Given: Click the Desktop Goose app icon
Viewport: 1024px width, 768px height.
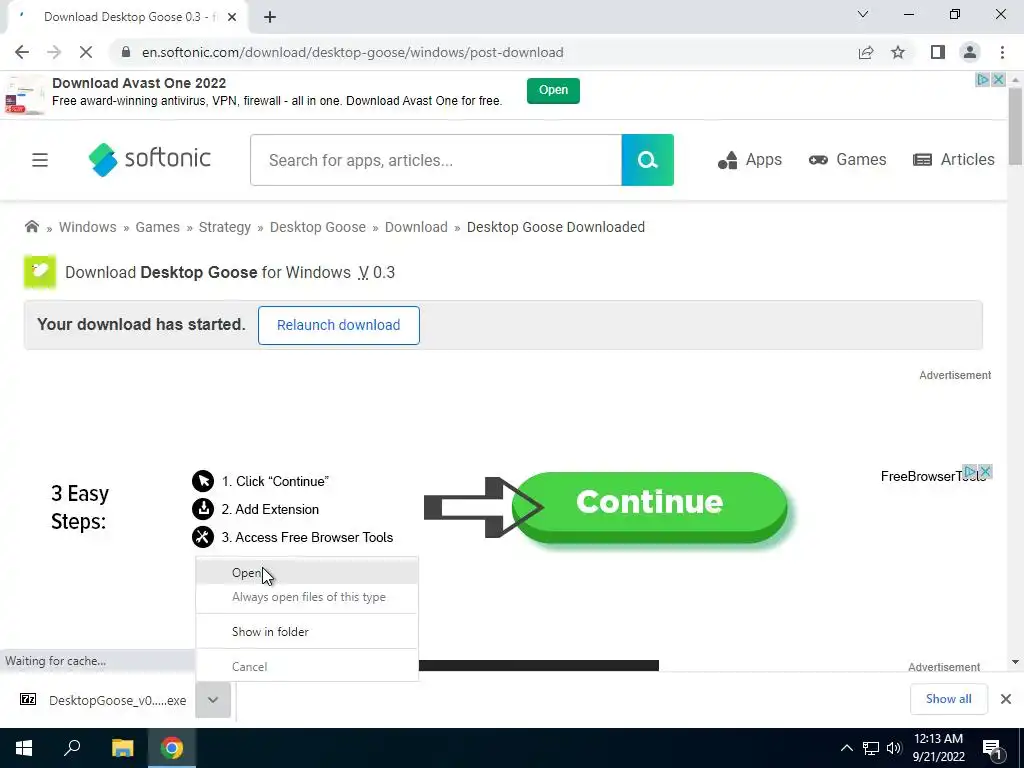Looking at the screenshot, I should pyautogui.click(x=40, y=272).
